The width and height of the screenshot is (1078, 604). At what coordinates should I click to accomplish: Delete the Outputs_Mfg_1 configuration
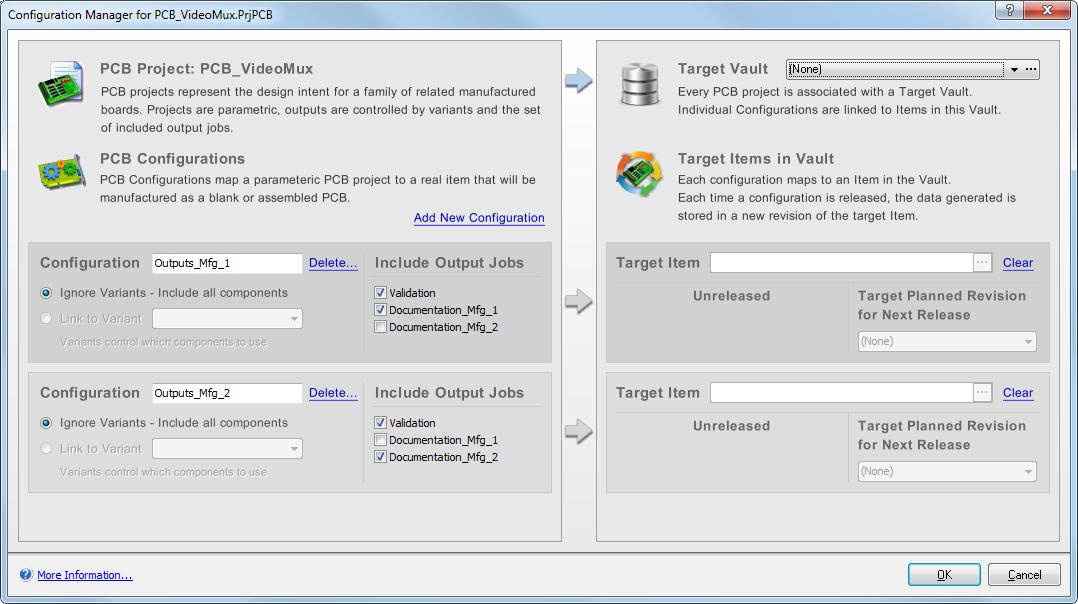pos(333,263)
